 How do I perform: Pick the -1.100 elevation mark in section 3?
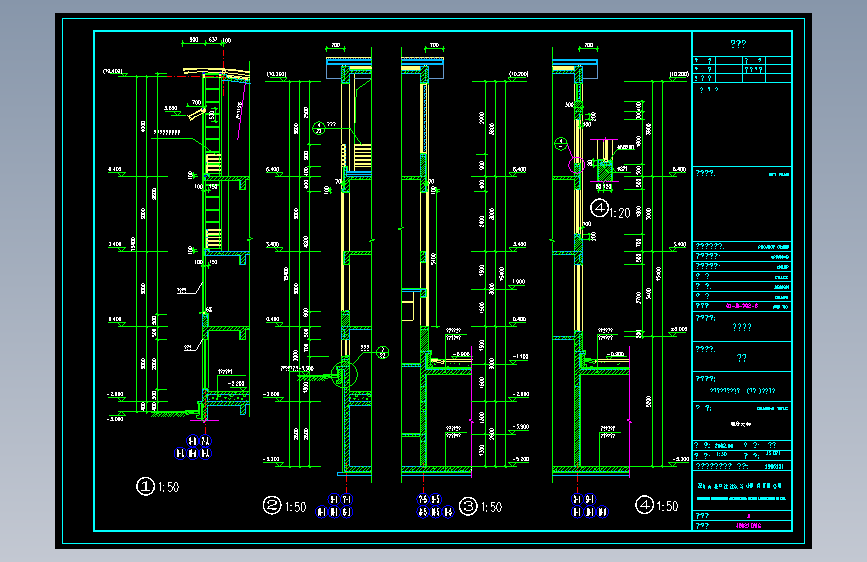(520, 357)
